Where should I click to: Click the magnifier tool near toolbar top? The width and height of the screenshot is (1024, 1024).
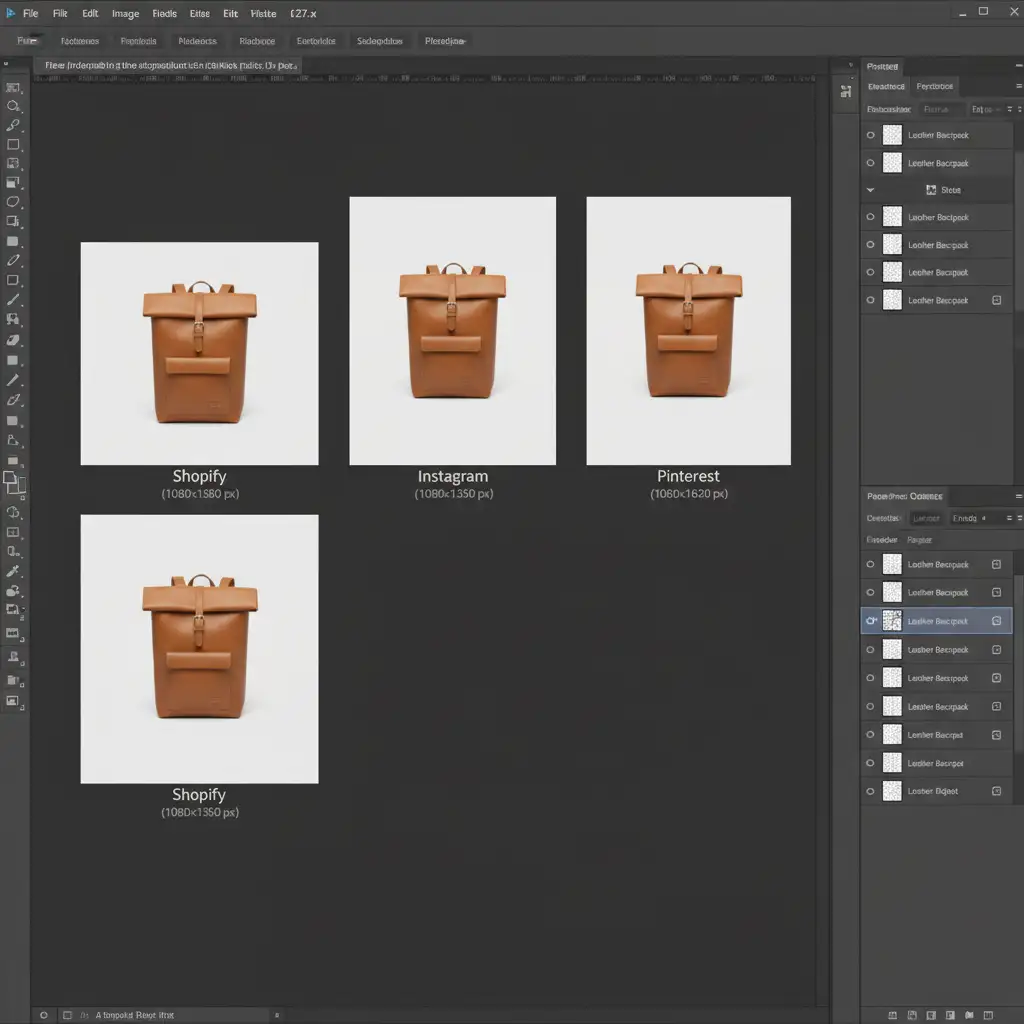click(13, 106)
